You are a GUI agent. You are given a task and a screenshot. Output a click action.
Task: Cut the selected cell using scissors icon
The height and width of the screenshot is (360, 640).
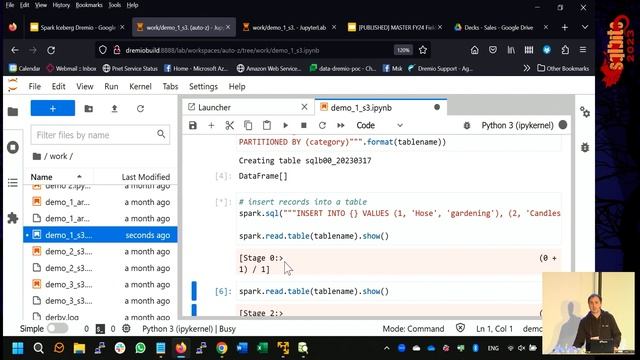229,125
